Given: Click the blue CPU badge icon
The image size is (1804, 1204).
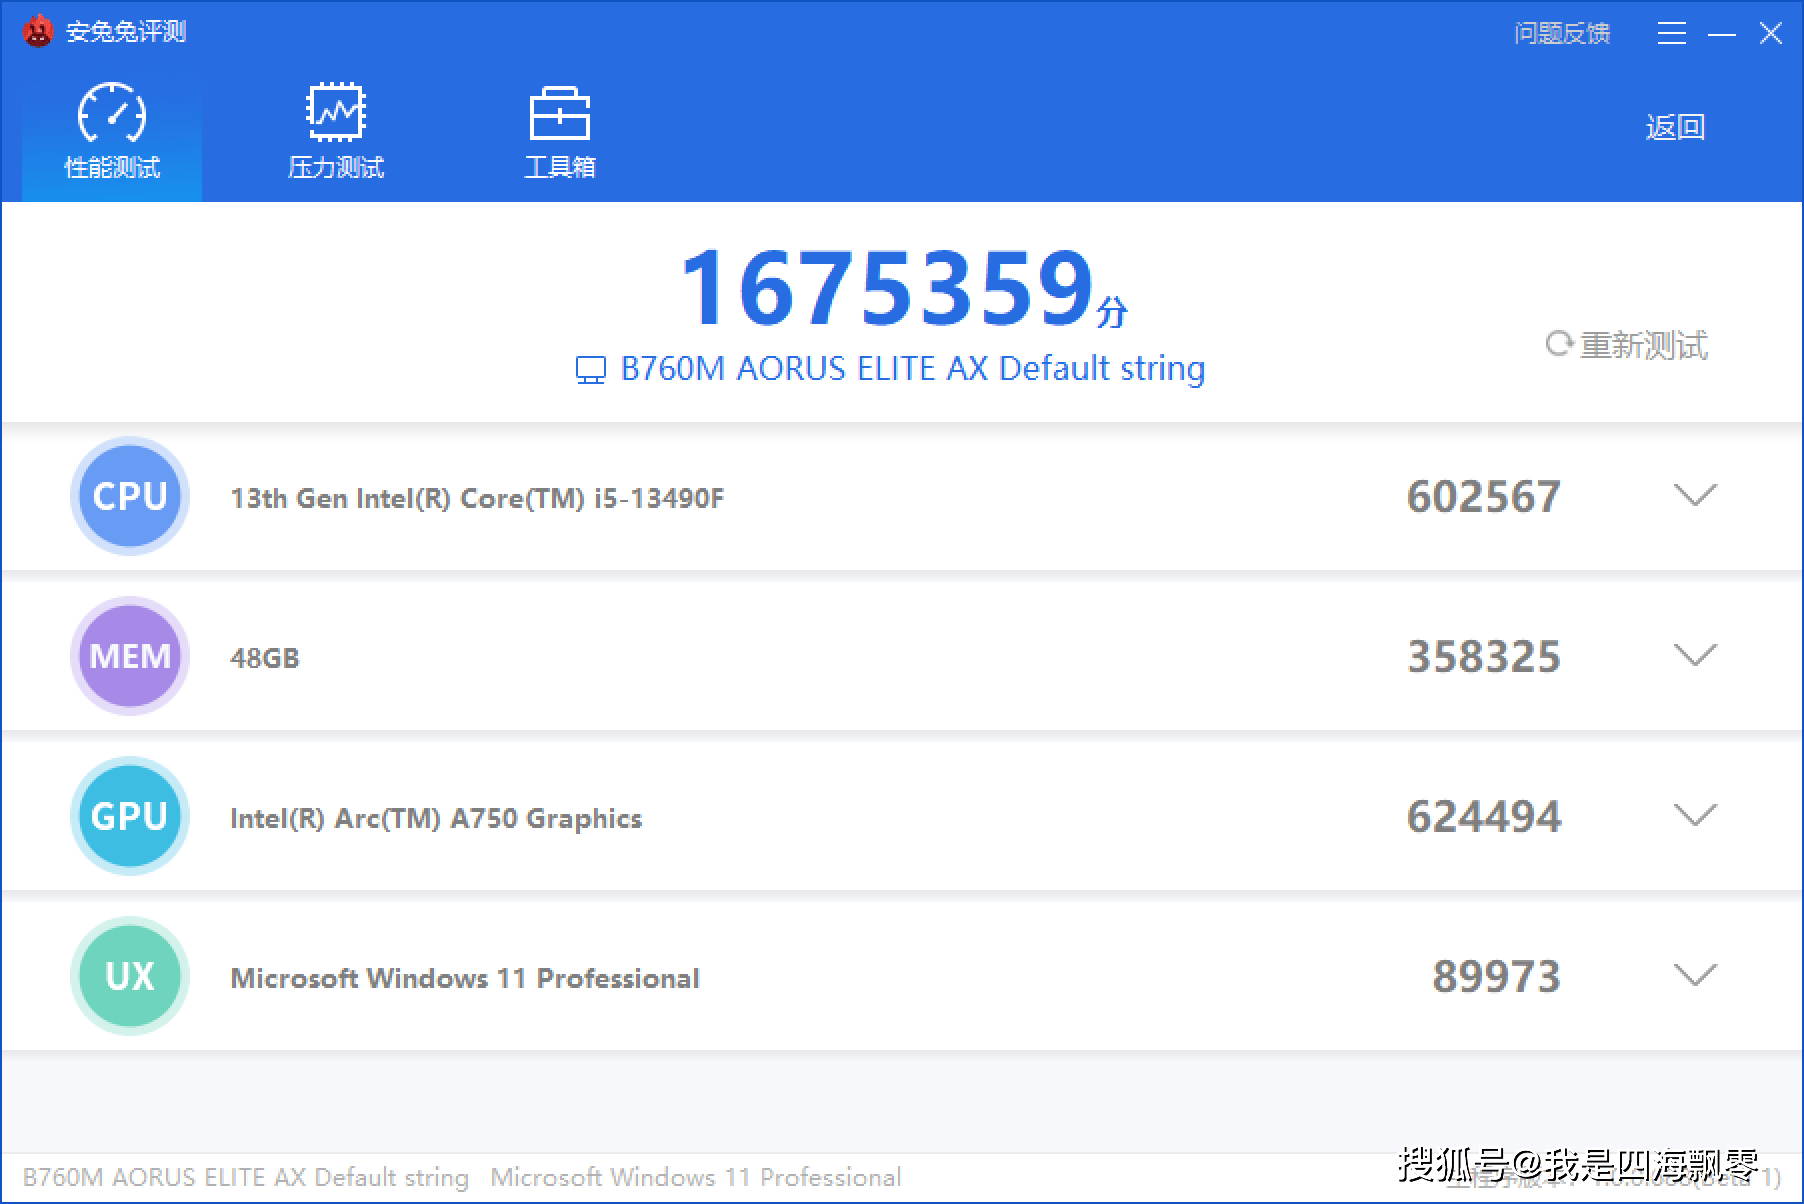Looking at the screenshot, I should click(x=130, y=496).
